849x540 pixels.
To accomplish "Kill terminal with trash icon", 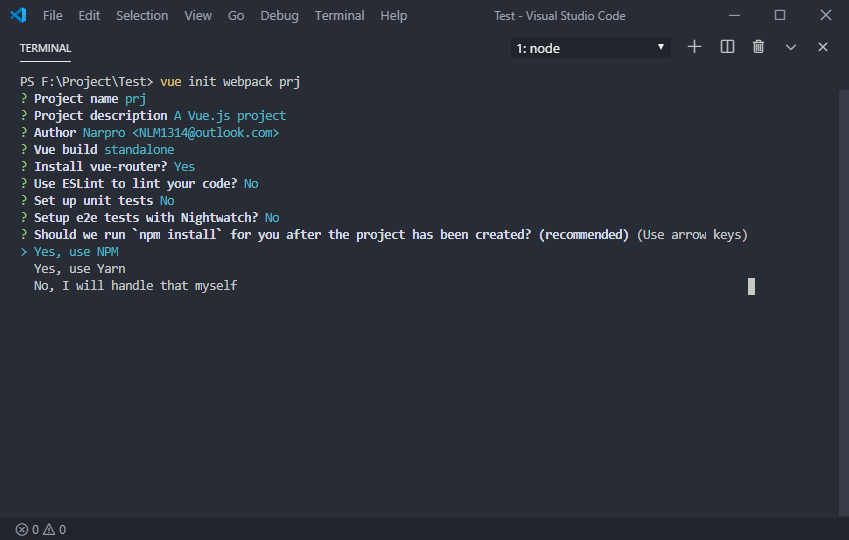I will (759, 47).
